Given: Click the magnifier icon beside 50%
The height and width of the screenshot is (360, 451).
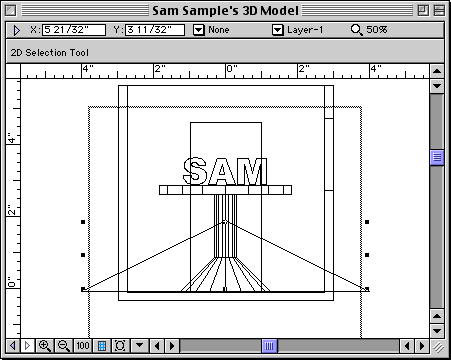Looking at the screenshot, I should [356, 30].
